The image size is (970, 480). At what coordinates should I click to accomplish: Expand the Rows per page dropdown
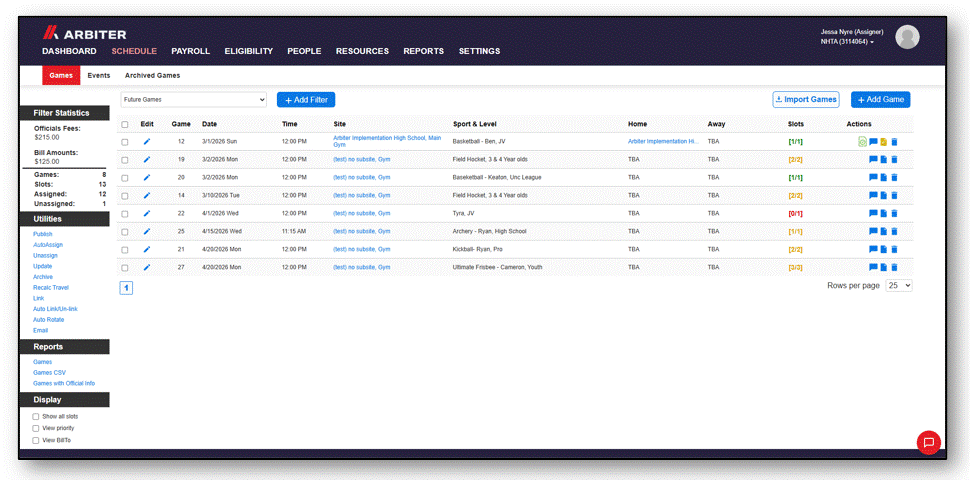click(x=899, y=286)
